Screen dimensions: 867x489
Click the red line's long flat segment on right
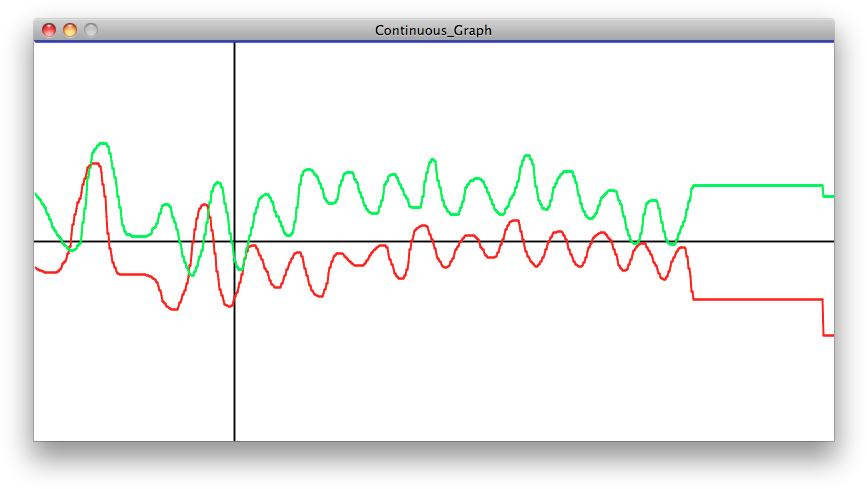click(757, 299)
